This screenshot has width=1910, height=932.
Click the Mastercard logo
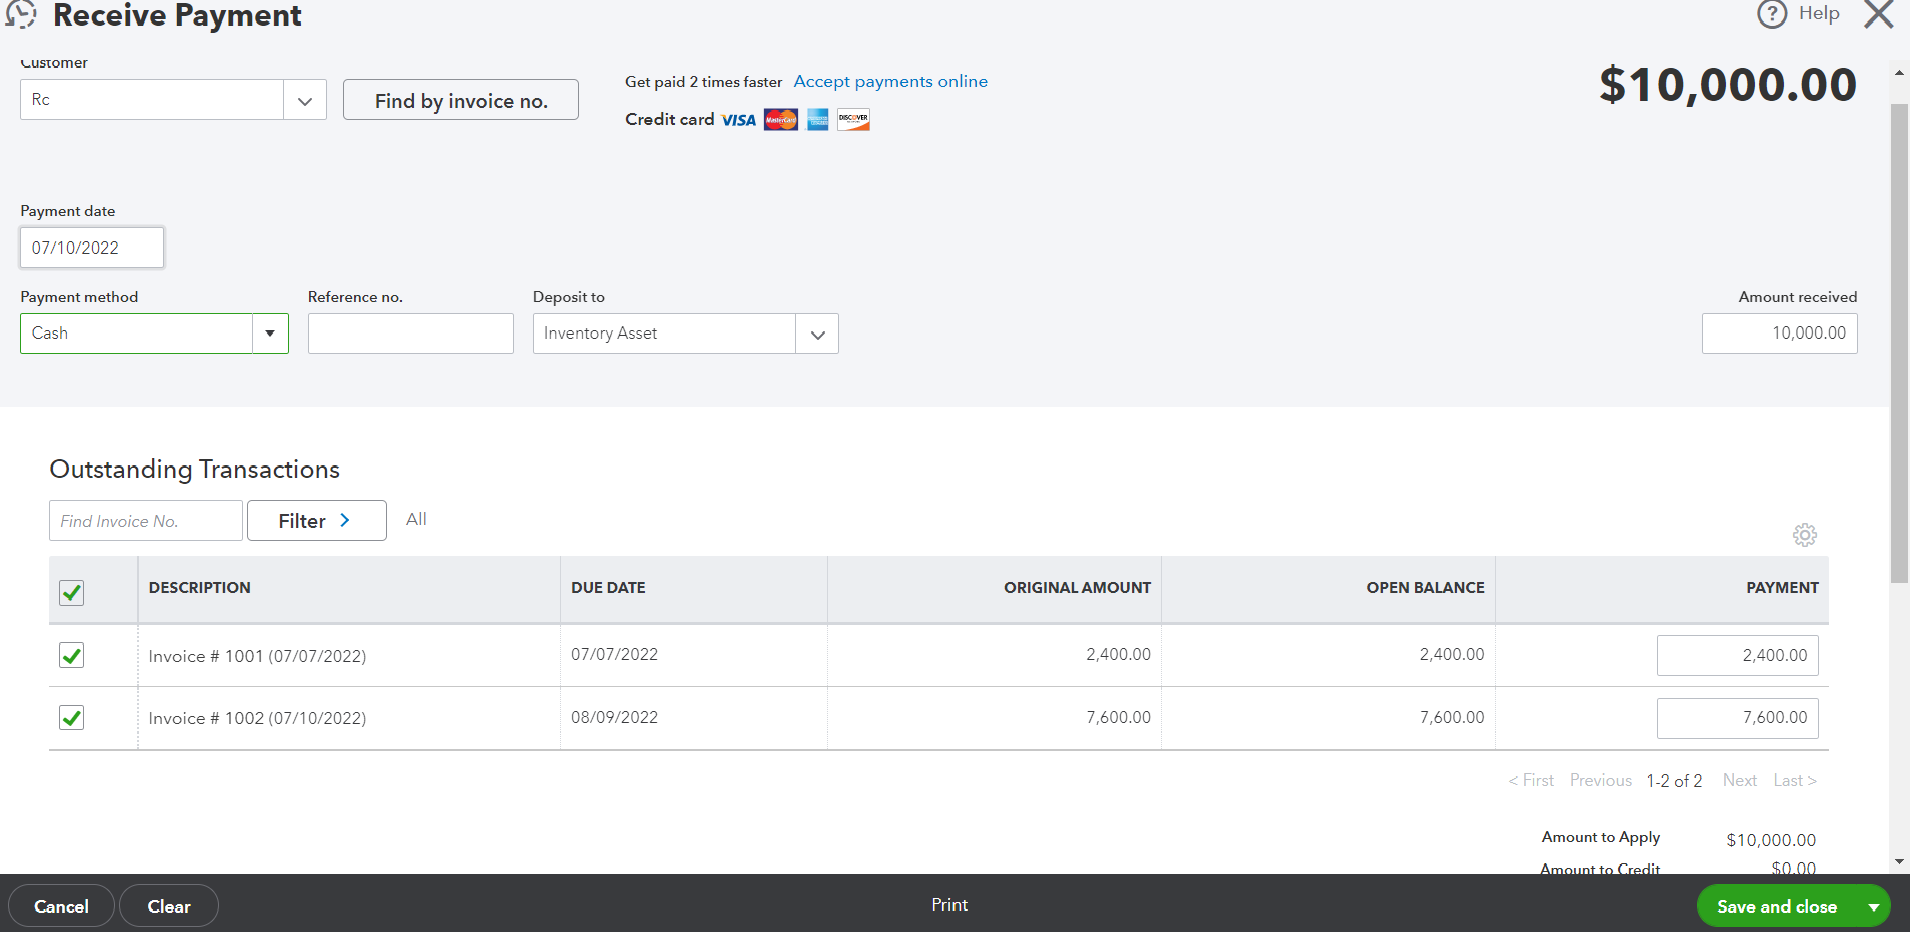tap(781, 120)
